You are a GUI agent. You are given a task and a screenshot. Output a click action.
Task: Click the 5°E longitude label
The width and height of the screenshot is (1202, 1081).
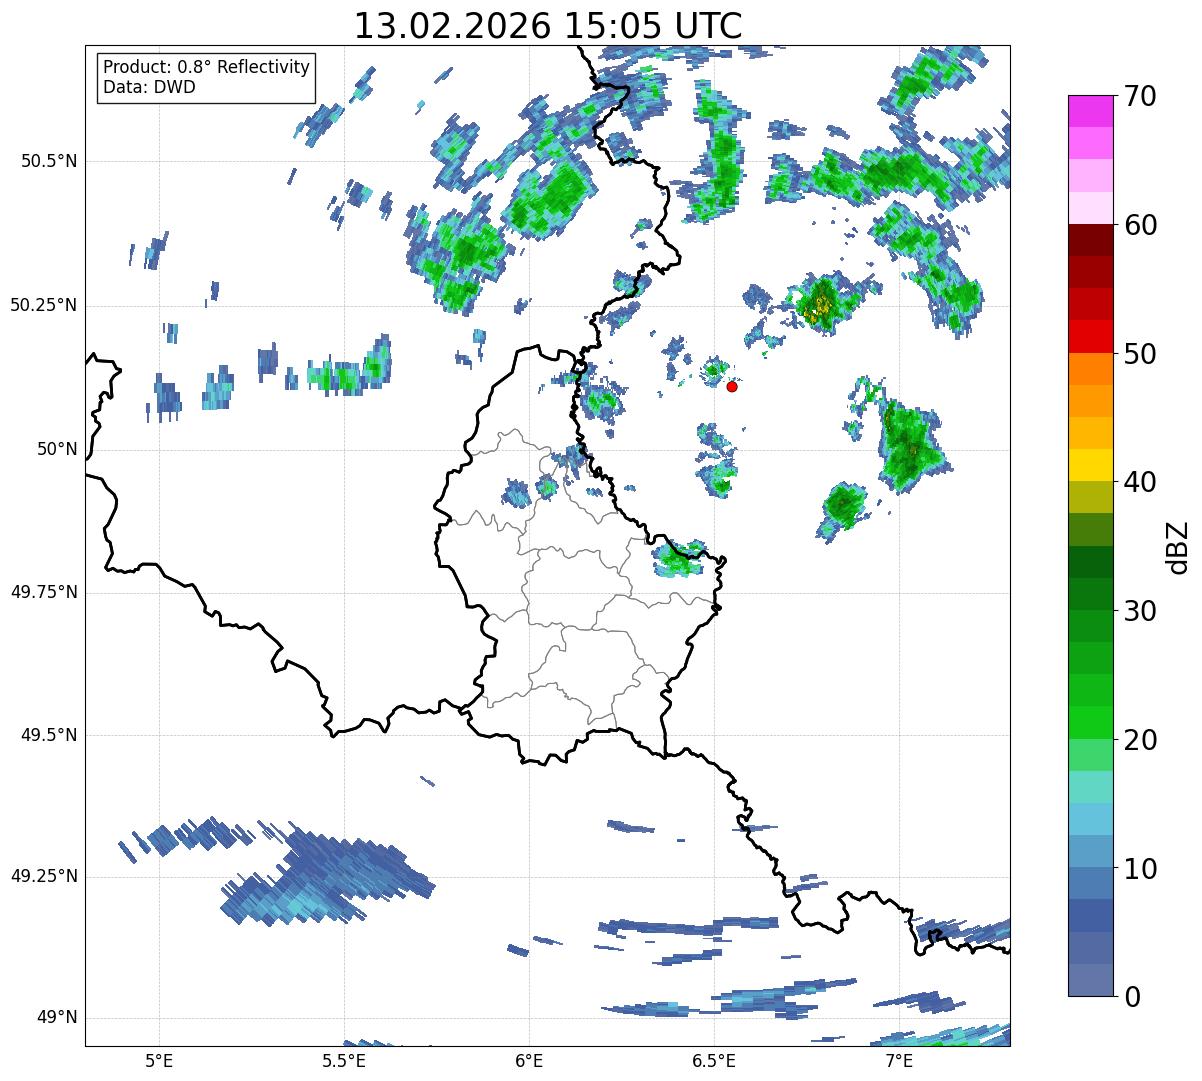[x=159, y=1061]
